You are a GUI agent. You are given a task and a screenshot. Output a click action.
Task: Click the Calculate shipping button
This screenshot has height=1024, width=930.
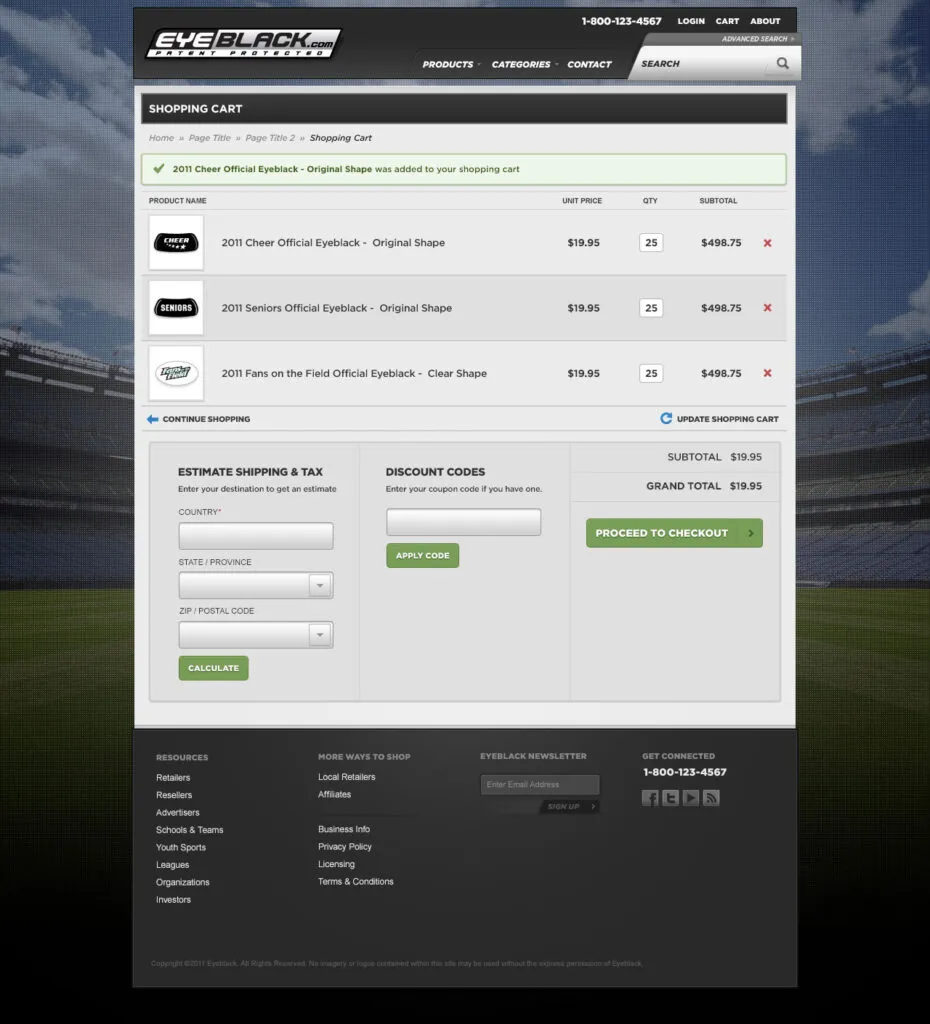tap(214, 668)
